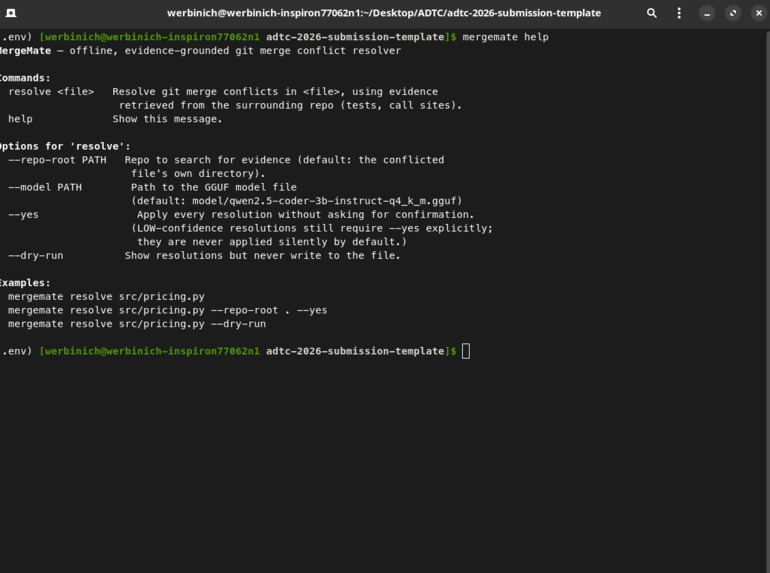The height and width of the screenshot is (573, 770).
Task: Click 'Apply every resolution without asking' line
Action: point(305,215)
